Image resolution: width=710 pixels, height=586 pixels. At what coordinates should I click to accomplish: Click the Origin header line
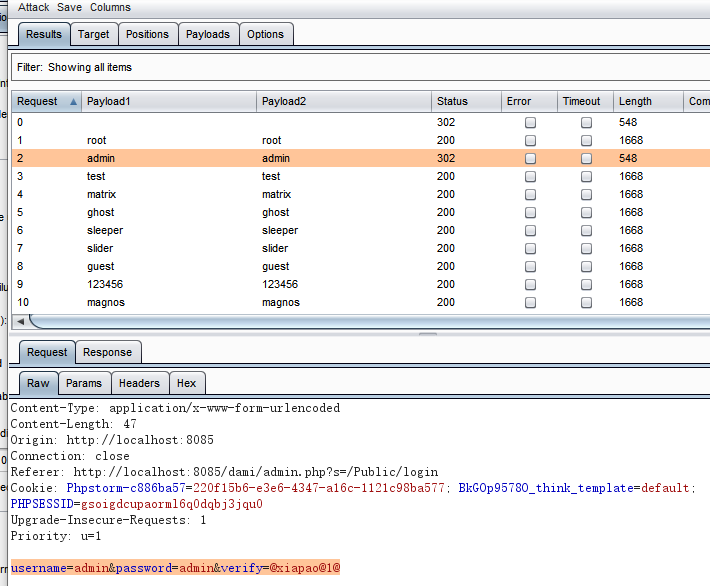point(112,440)
